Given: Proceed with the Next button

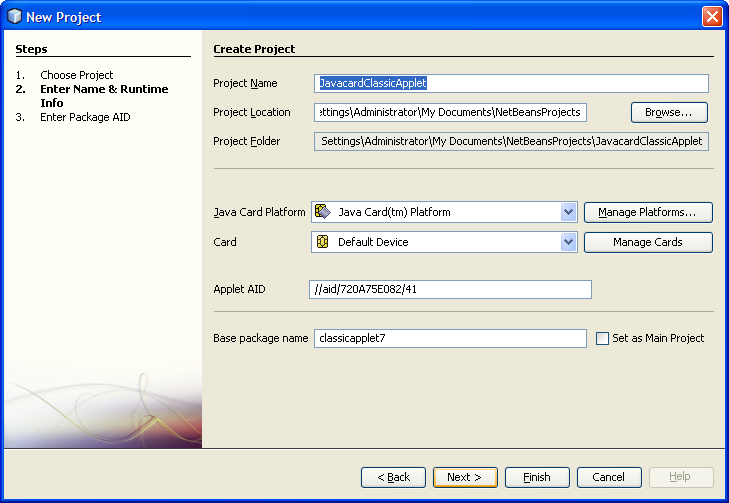Looking at the screenshot, I should (x=465, y=477).
